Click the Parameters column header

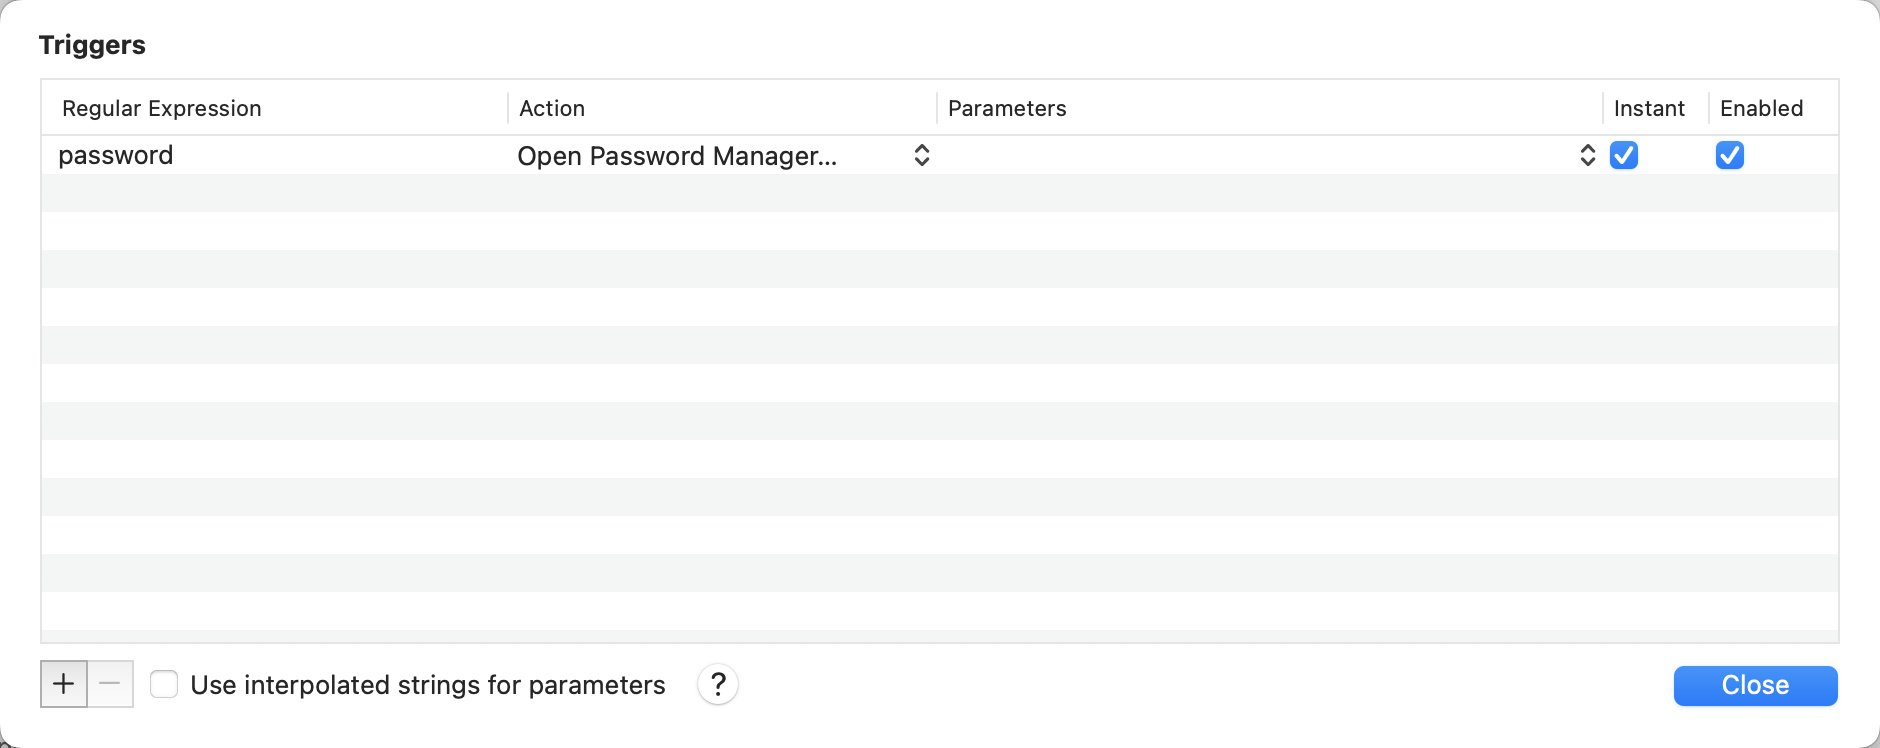tap(1007, 108)
